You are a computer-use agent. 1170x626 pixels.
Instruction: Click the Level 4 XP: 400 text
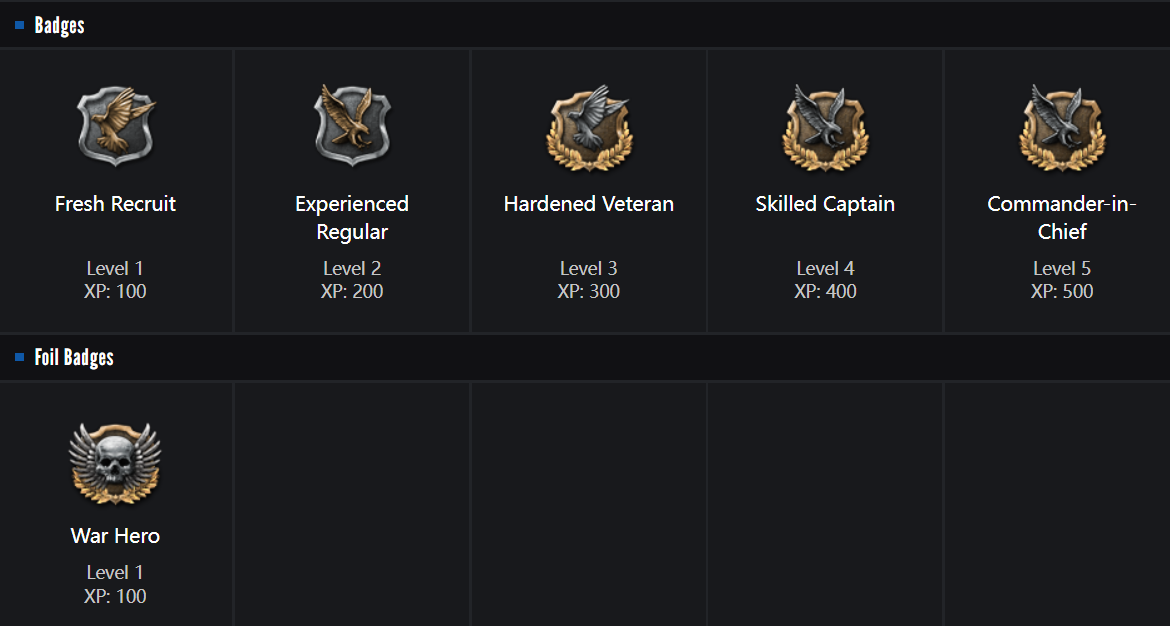click(825, 280)
